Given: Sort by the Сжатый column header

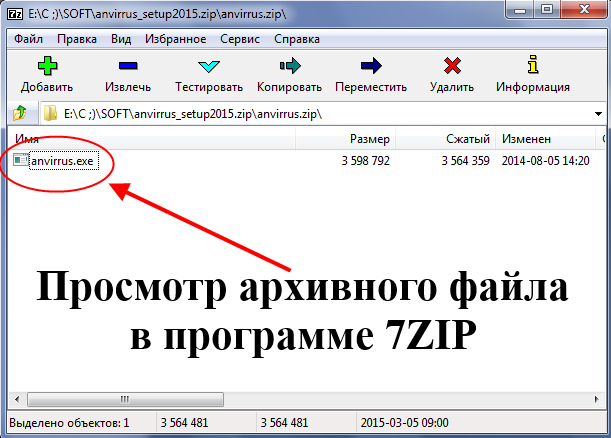Looking at the screenshot, I should pyautogui.click(x=446, y=139).
